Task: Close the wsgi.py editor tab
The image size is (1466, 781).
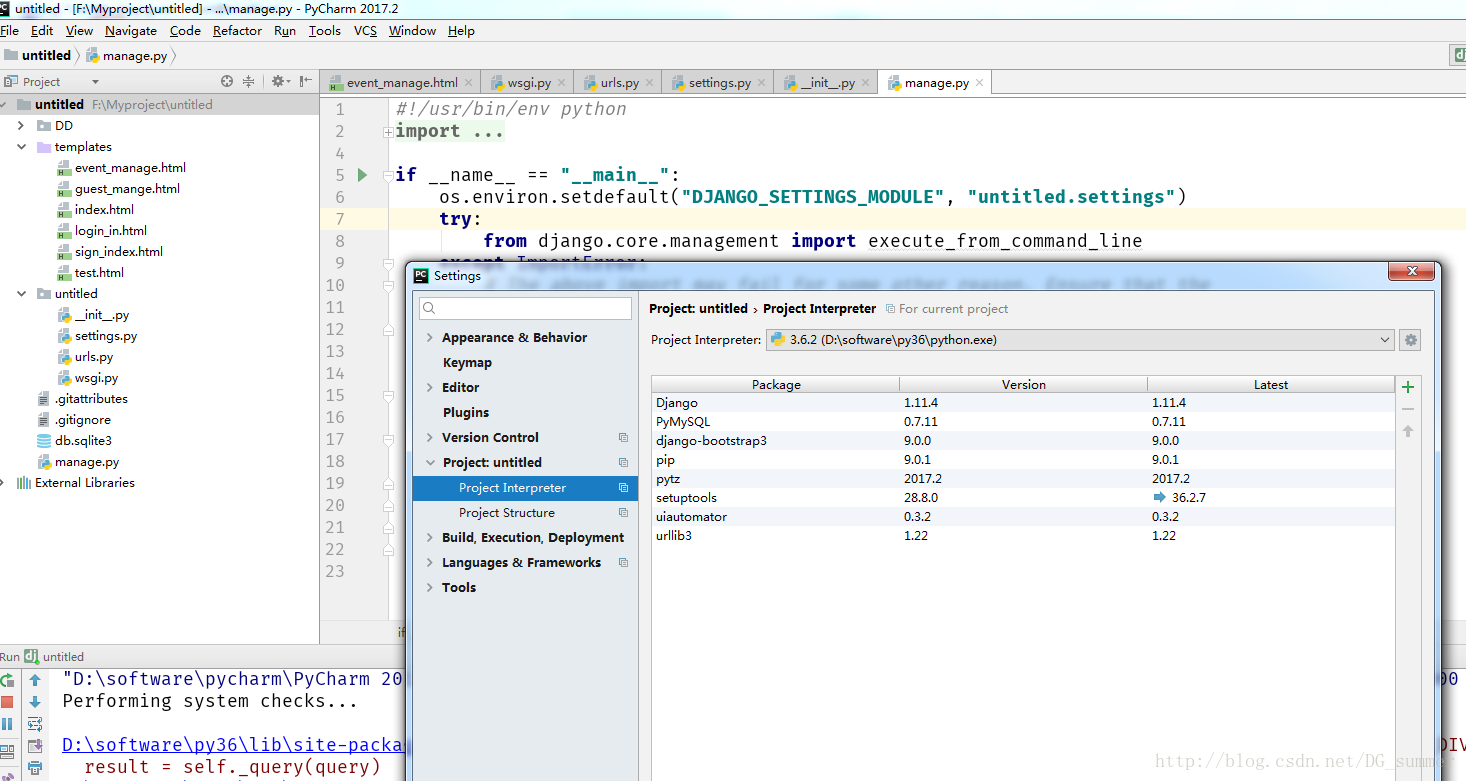Action: (x=561, y=83)
